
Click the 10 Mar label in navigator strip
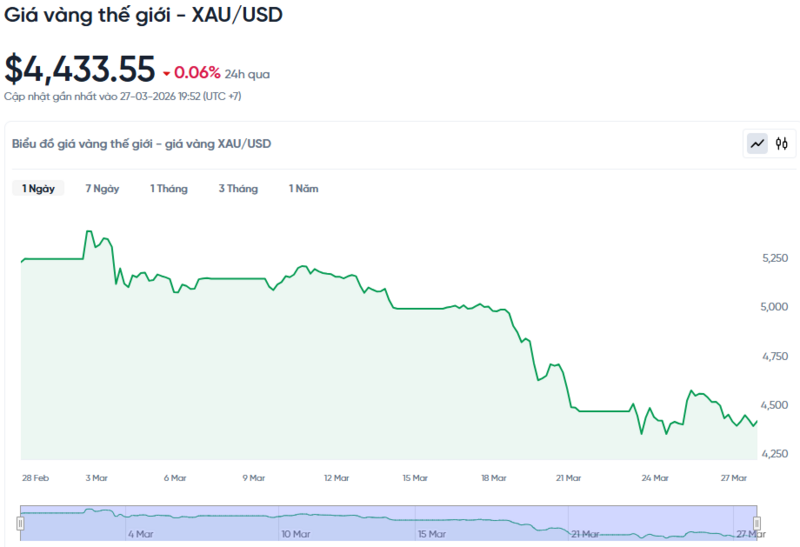tap(296, 534)
